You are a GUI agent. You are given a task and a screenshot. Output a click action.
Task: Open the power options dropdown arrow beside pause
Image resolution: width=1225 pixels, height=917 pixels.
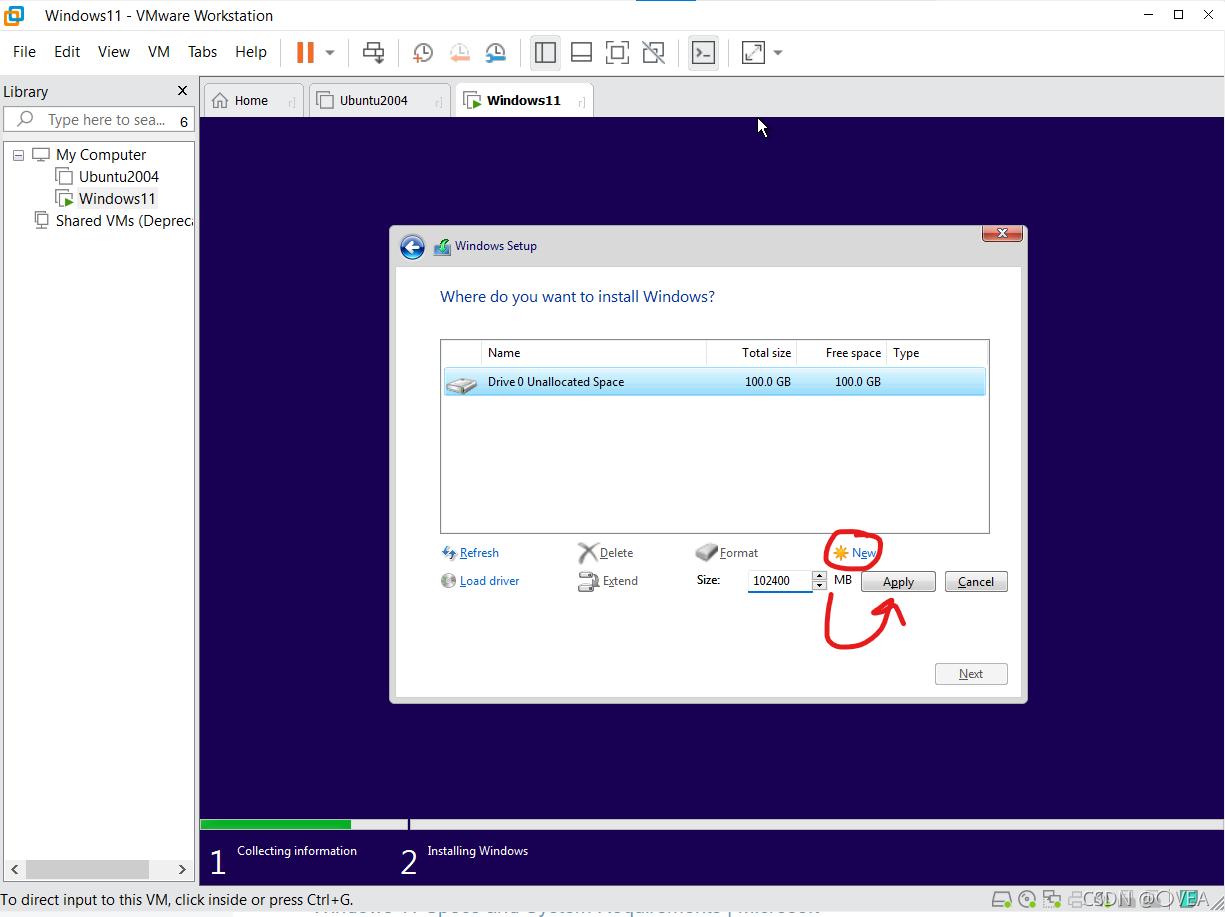click(330, 52)
